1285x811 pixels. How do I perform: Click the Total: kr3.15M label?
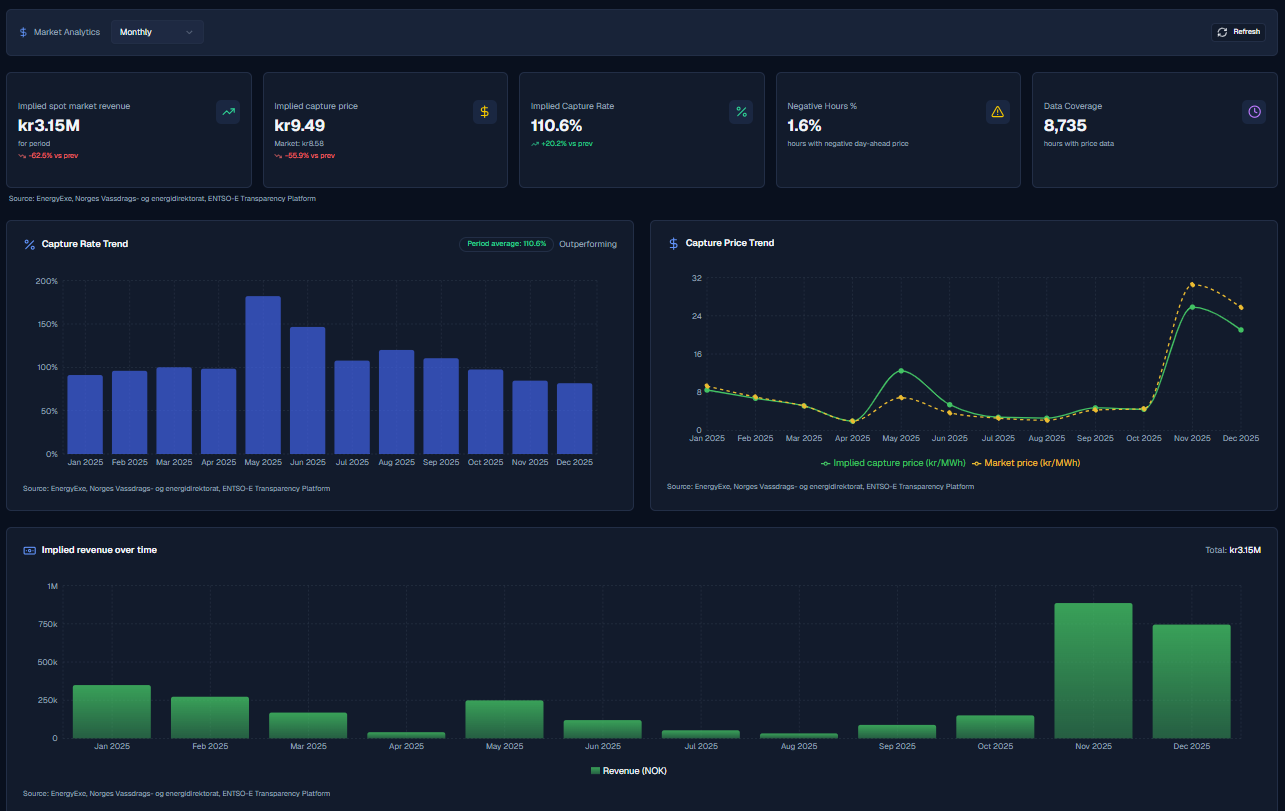(1234, 550)
